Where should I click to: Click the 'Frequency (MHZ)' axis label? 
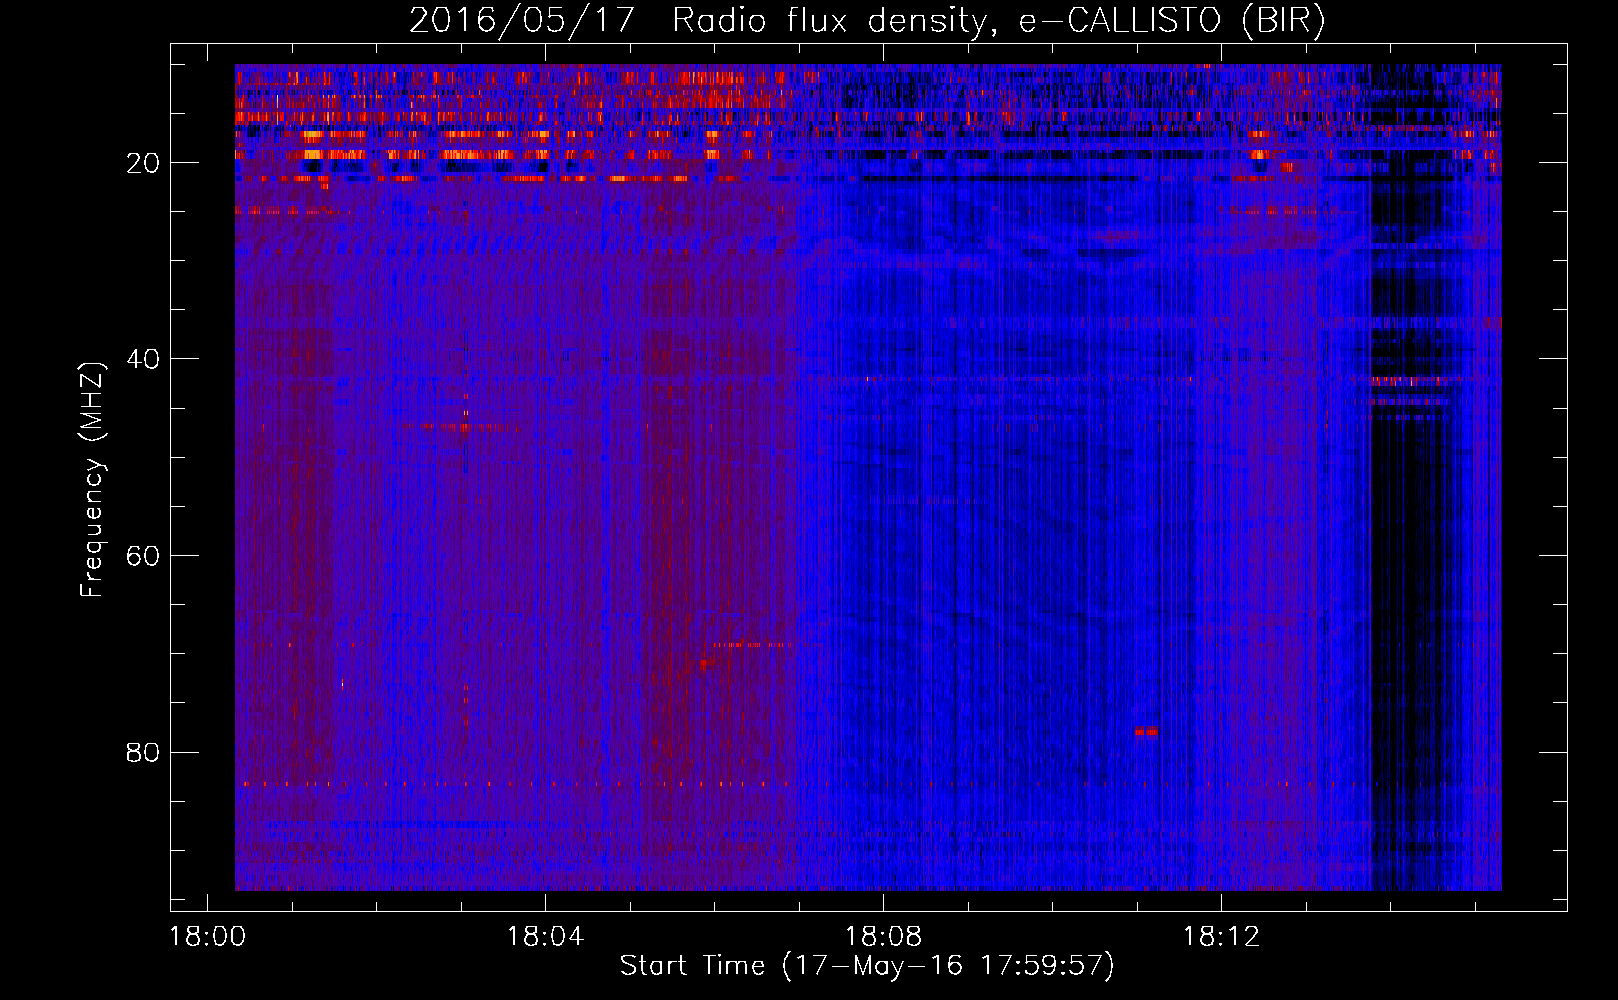point(92,481)
